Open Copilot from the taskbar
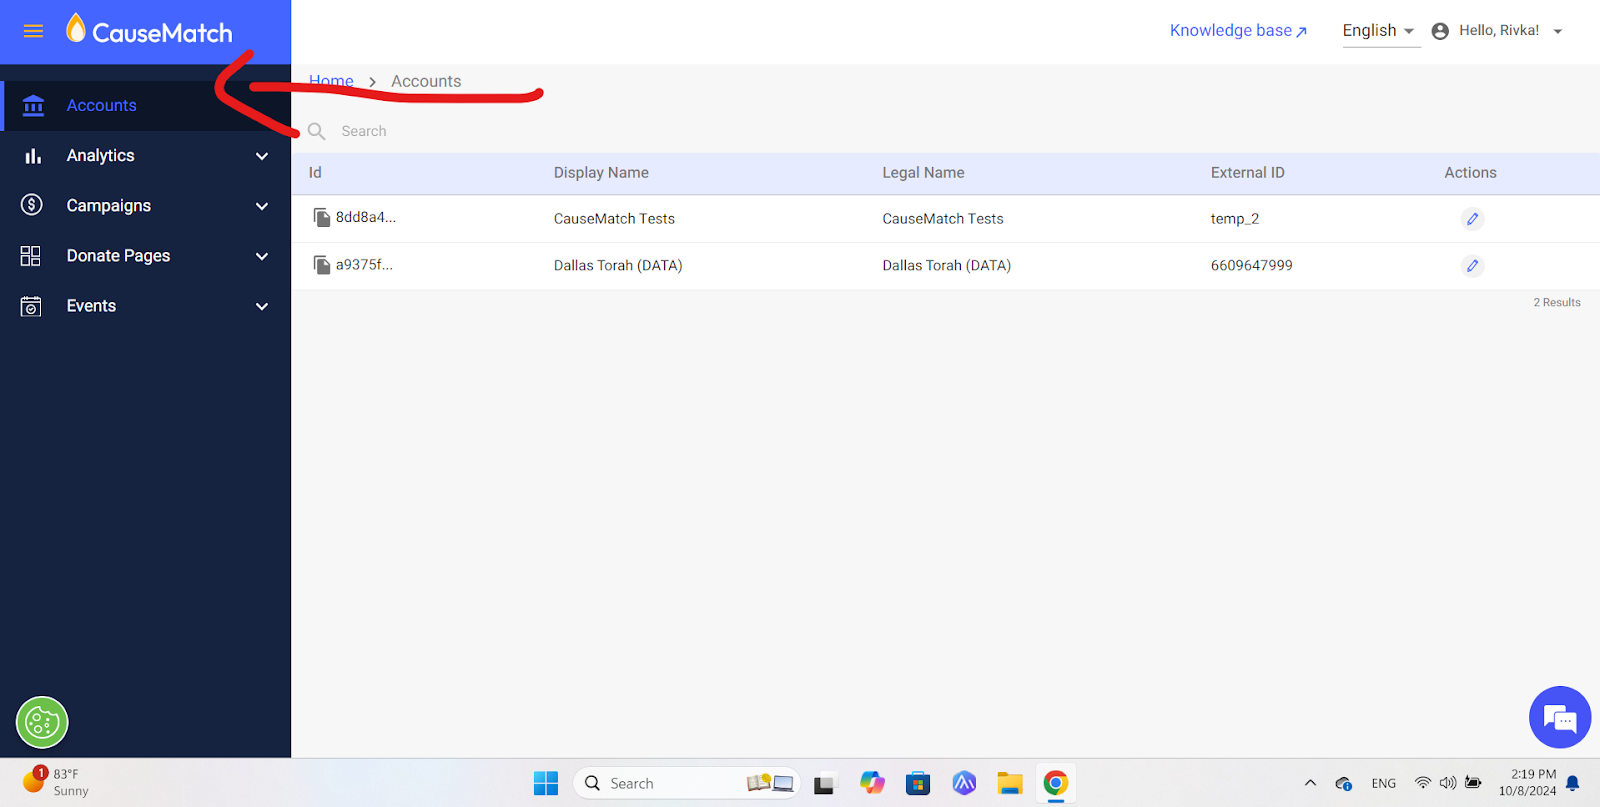 [872, 783]
